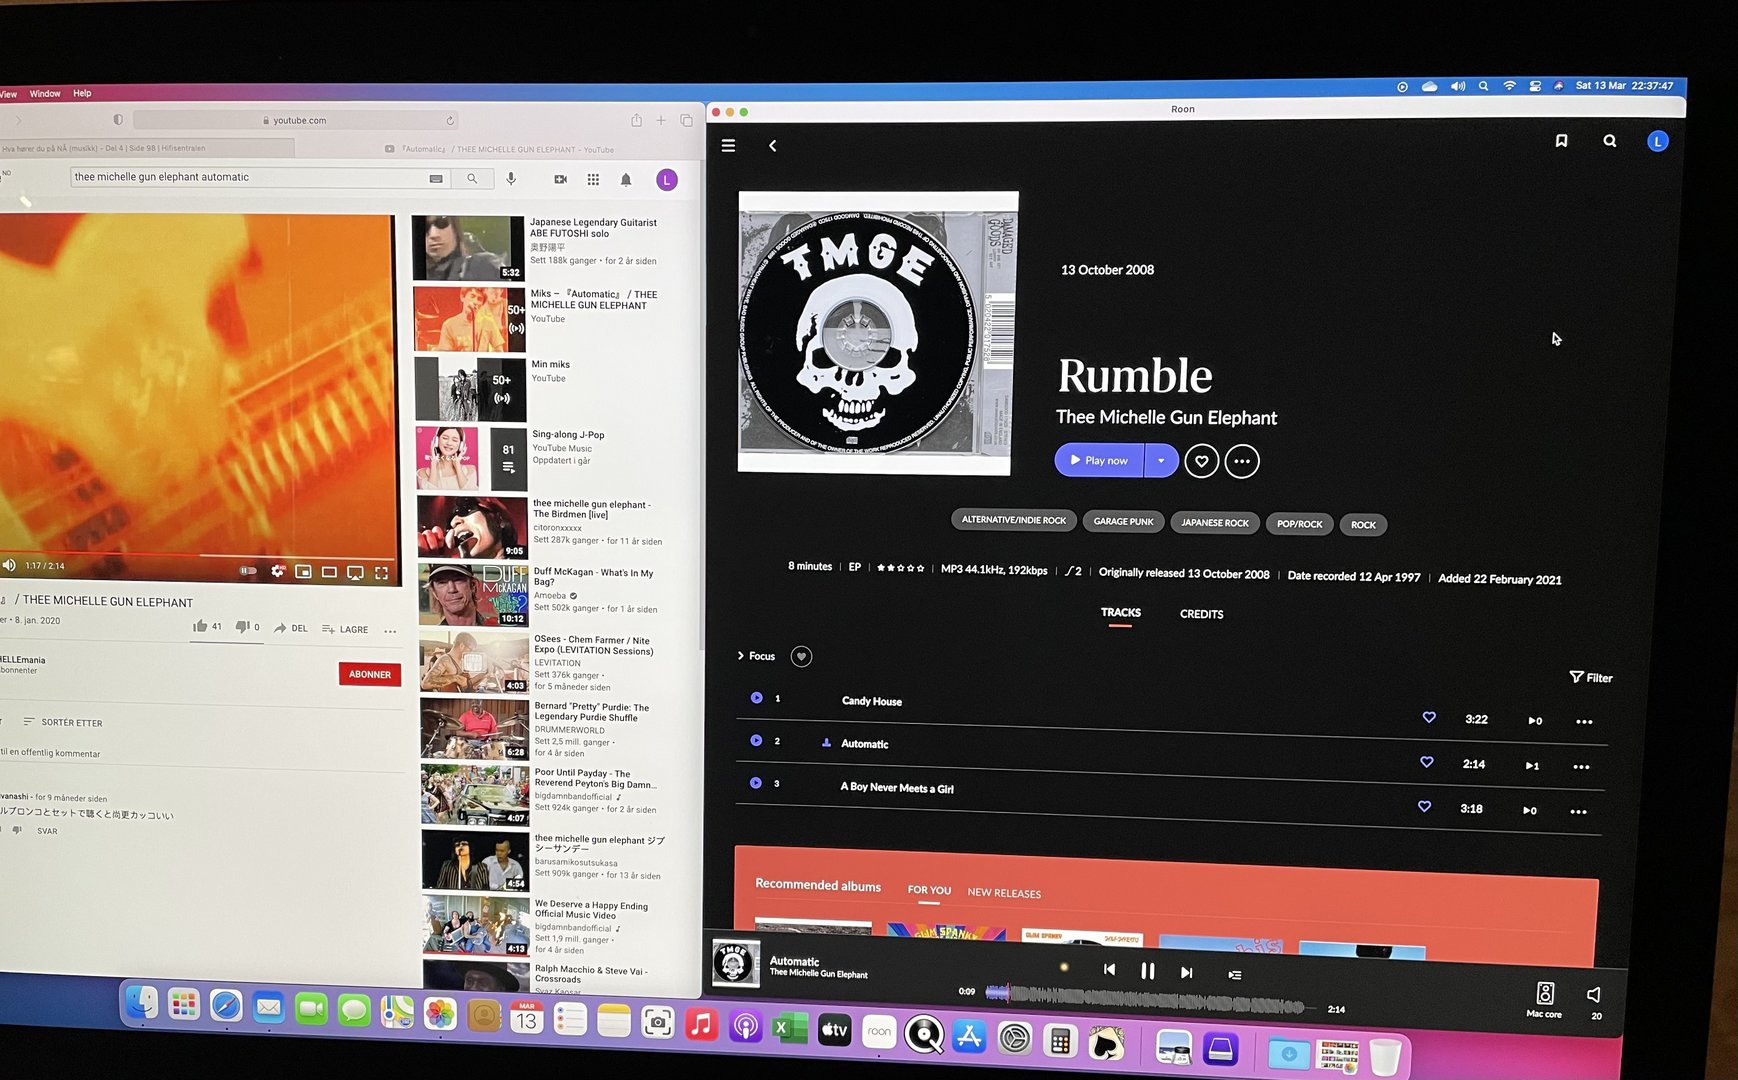Open the Roon play queue icon

[1235, 975]
